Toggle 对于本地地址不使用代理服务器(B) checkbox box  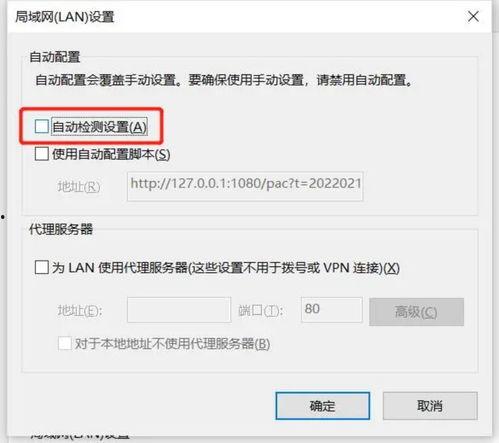click(x=65, y=343)
